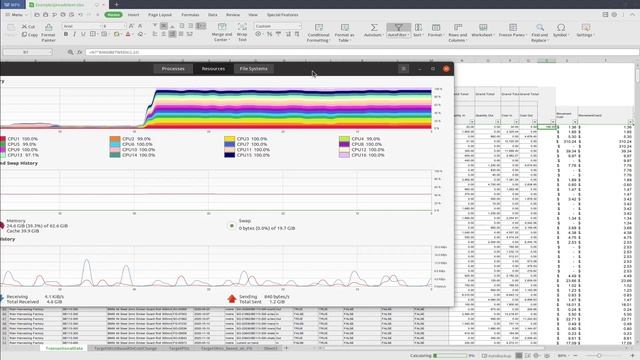Click Merge and Center button
The width and height of the screenshot is (640, 360).
coord(222,32)
